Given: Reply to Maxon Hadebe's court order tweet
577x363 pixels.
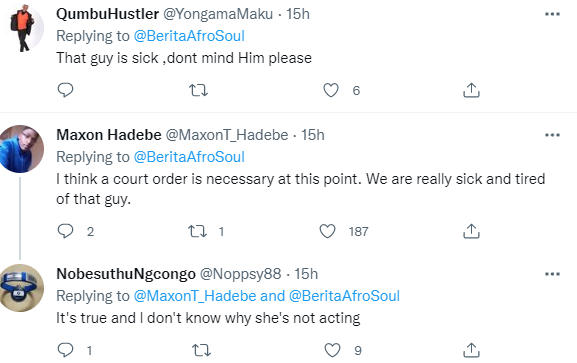Looking at the screenshot, I should 66,231.
